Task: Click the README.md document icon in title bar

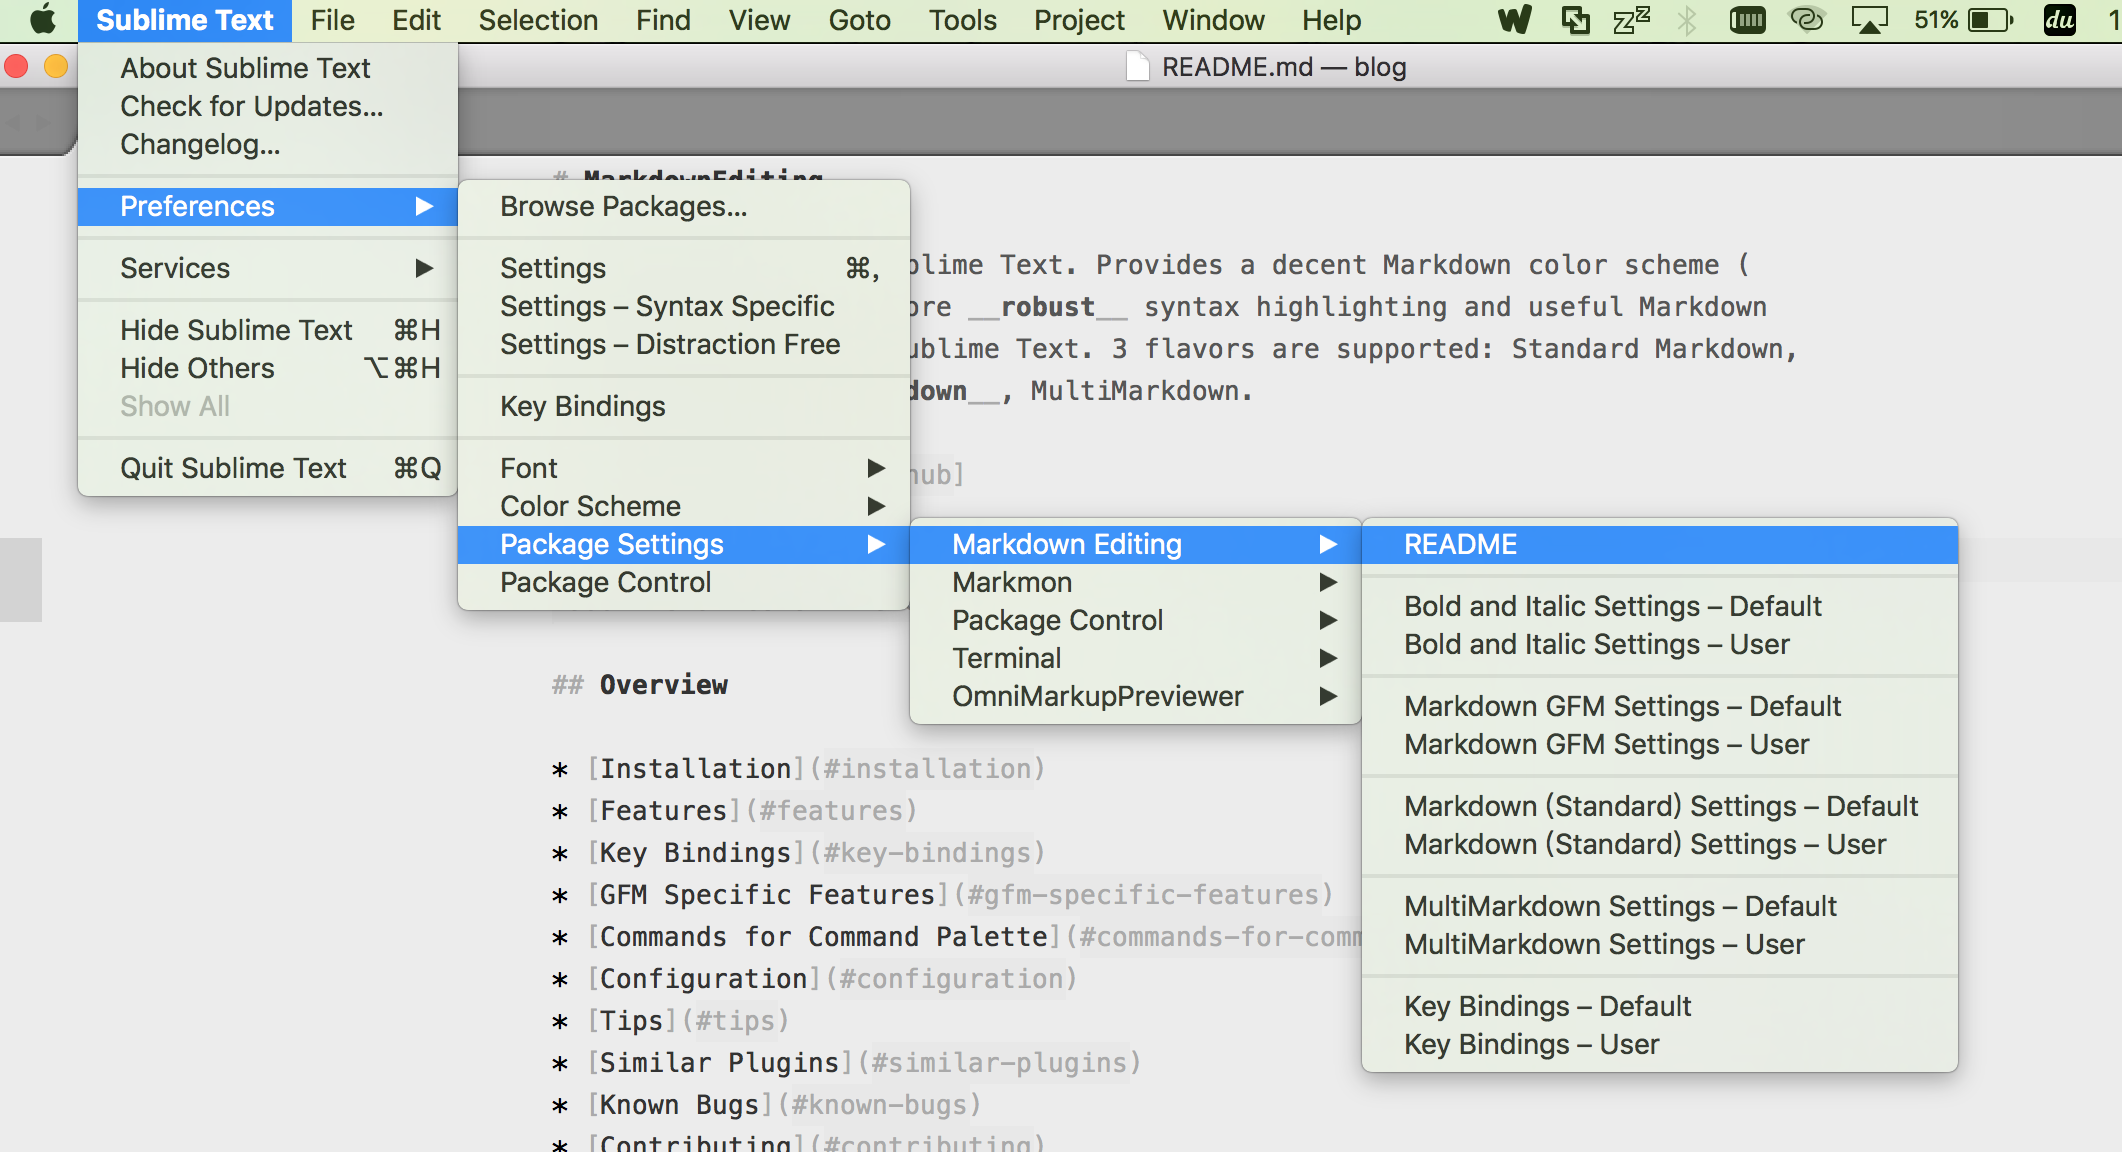Action: pyautogui.click(x=1137, y=67)
